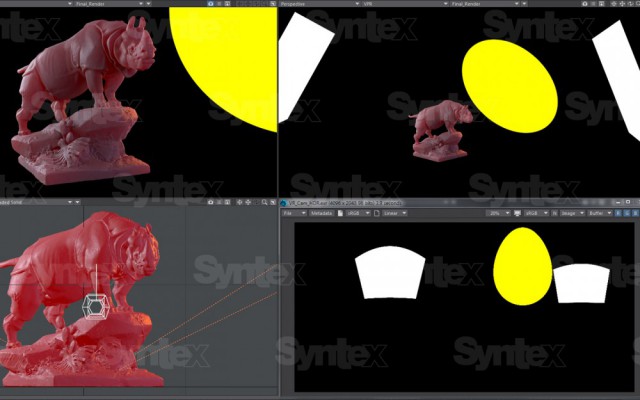
Task: Open Final_Render dropdown in top-right viewport
Action: pos(485,4)
